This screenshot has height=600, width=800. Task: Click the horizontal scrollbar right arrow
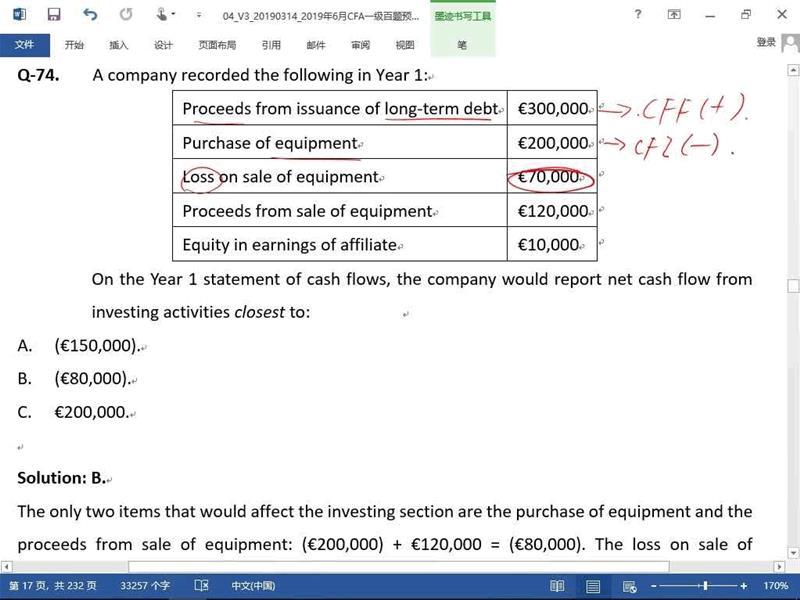tap(779, 566)
